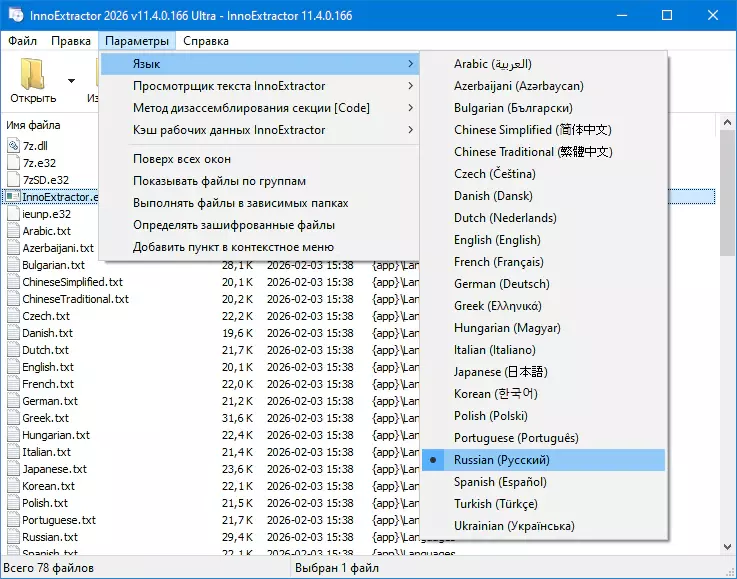Select Russian (Русский) language radio option
Image resolution: width=737 pixels, height=579 pixels.
501,460
